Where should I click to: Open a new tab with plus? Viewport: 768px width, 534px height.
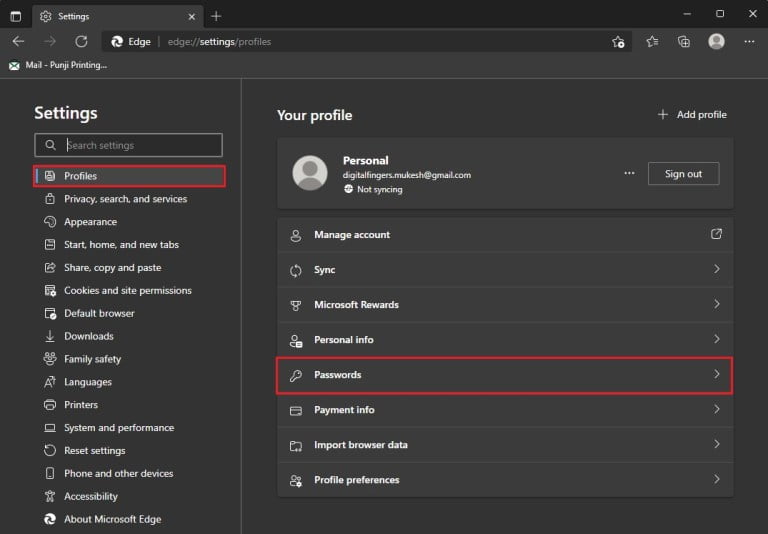(x=216, y=16)
